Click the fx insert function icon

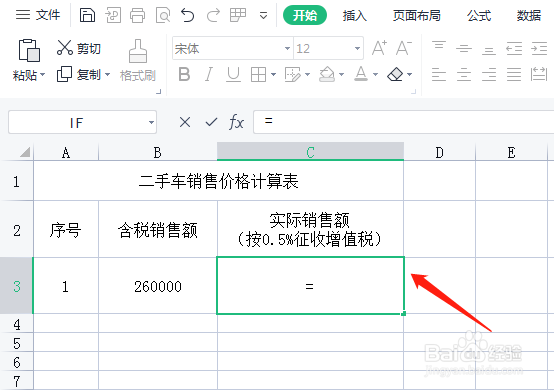(x=236, y=122)
